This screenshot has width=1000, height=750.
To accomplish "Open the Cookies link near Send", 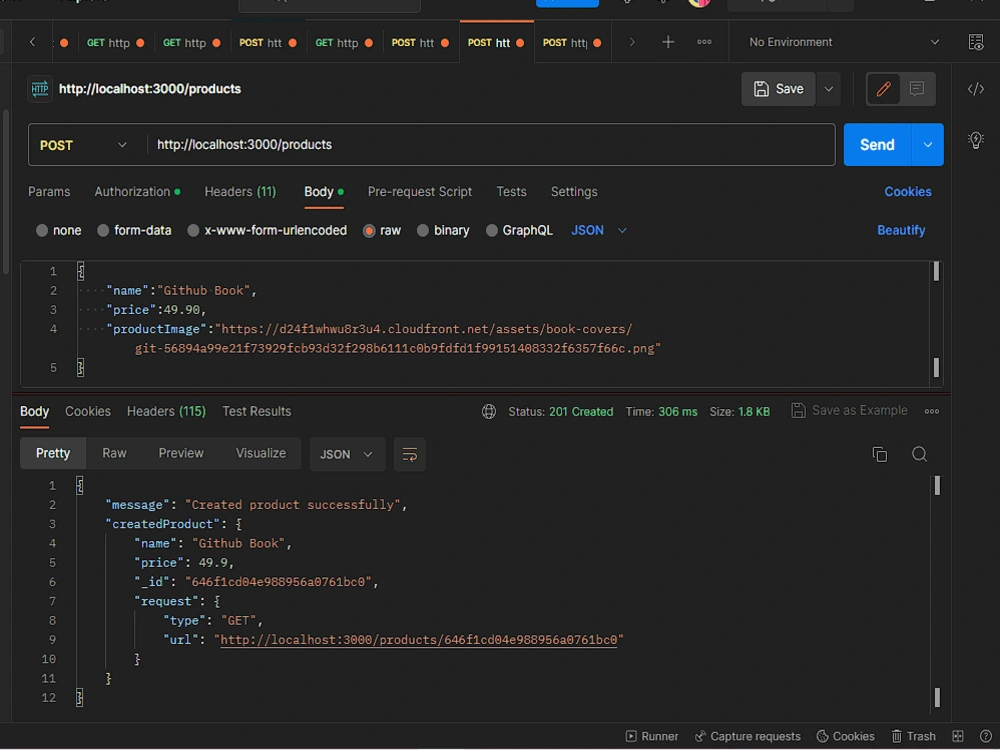I will coord(908,192).
